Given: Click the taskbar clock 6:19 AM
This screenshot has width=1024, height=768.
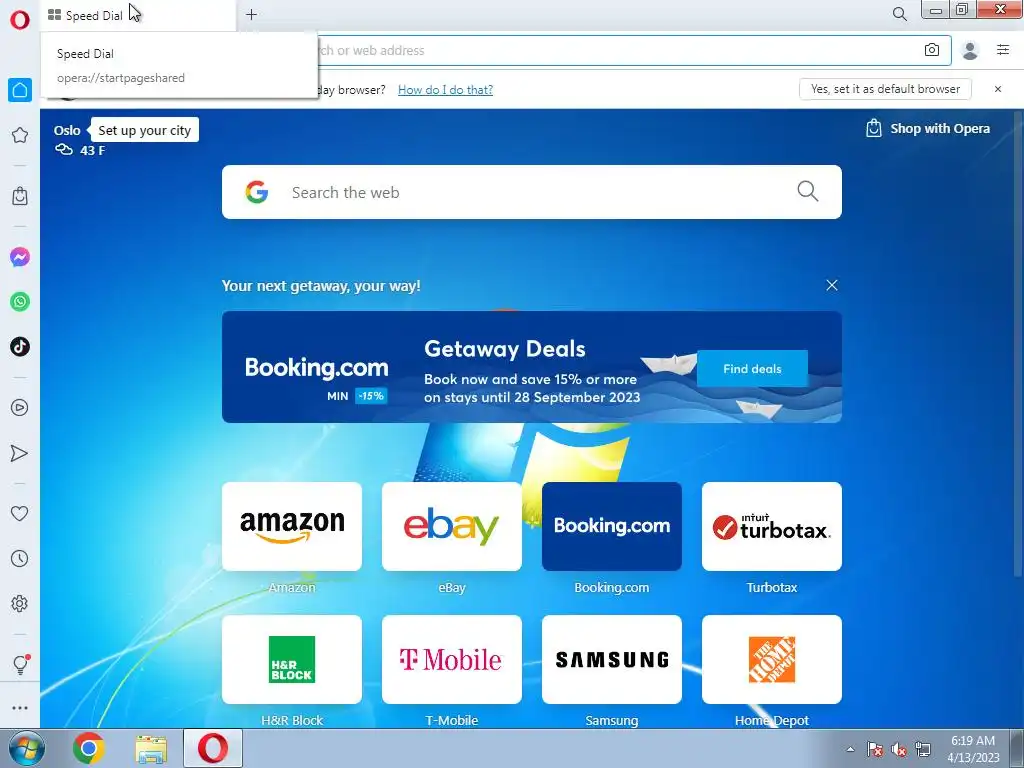Looking at the screenshot, I should [x=973, y=741].
